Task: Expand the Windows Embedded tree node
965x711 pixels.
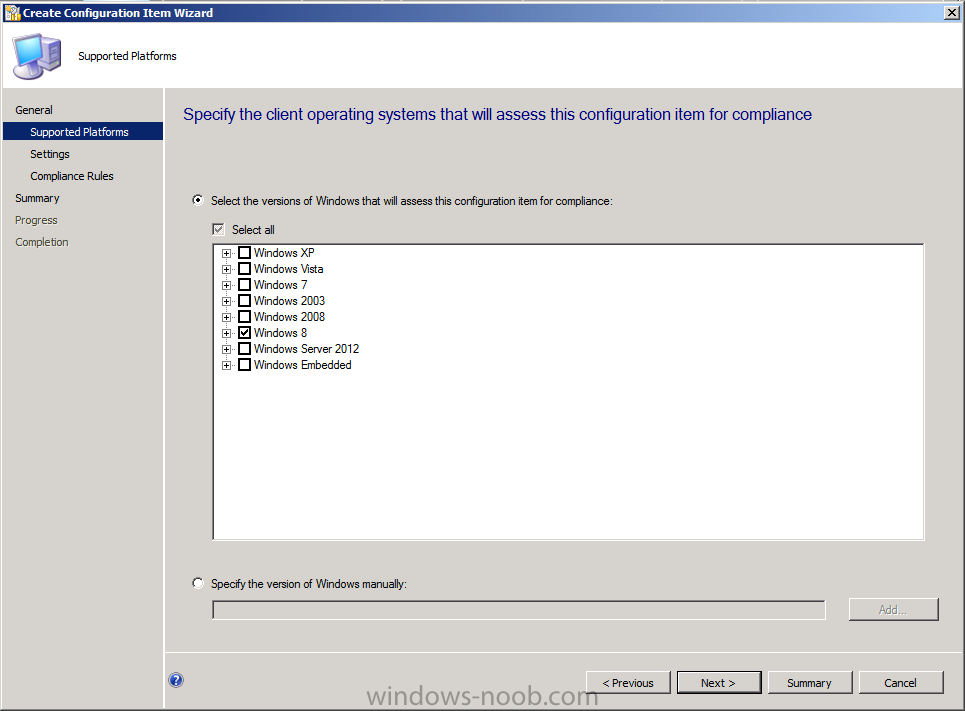Action: pyautogui.click(x=226, y=365)
